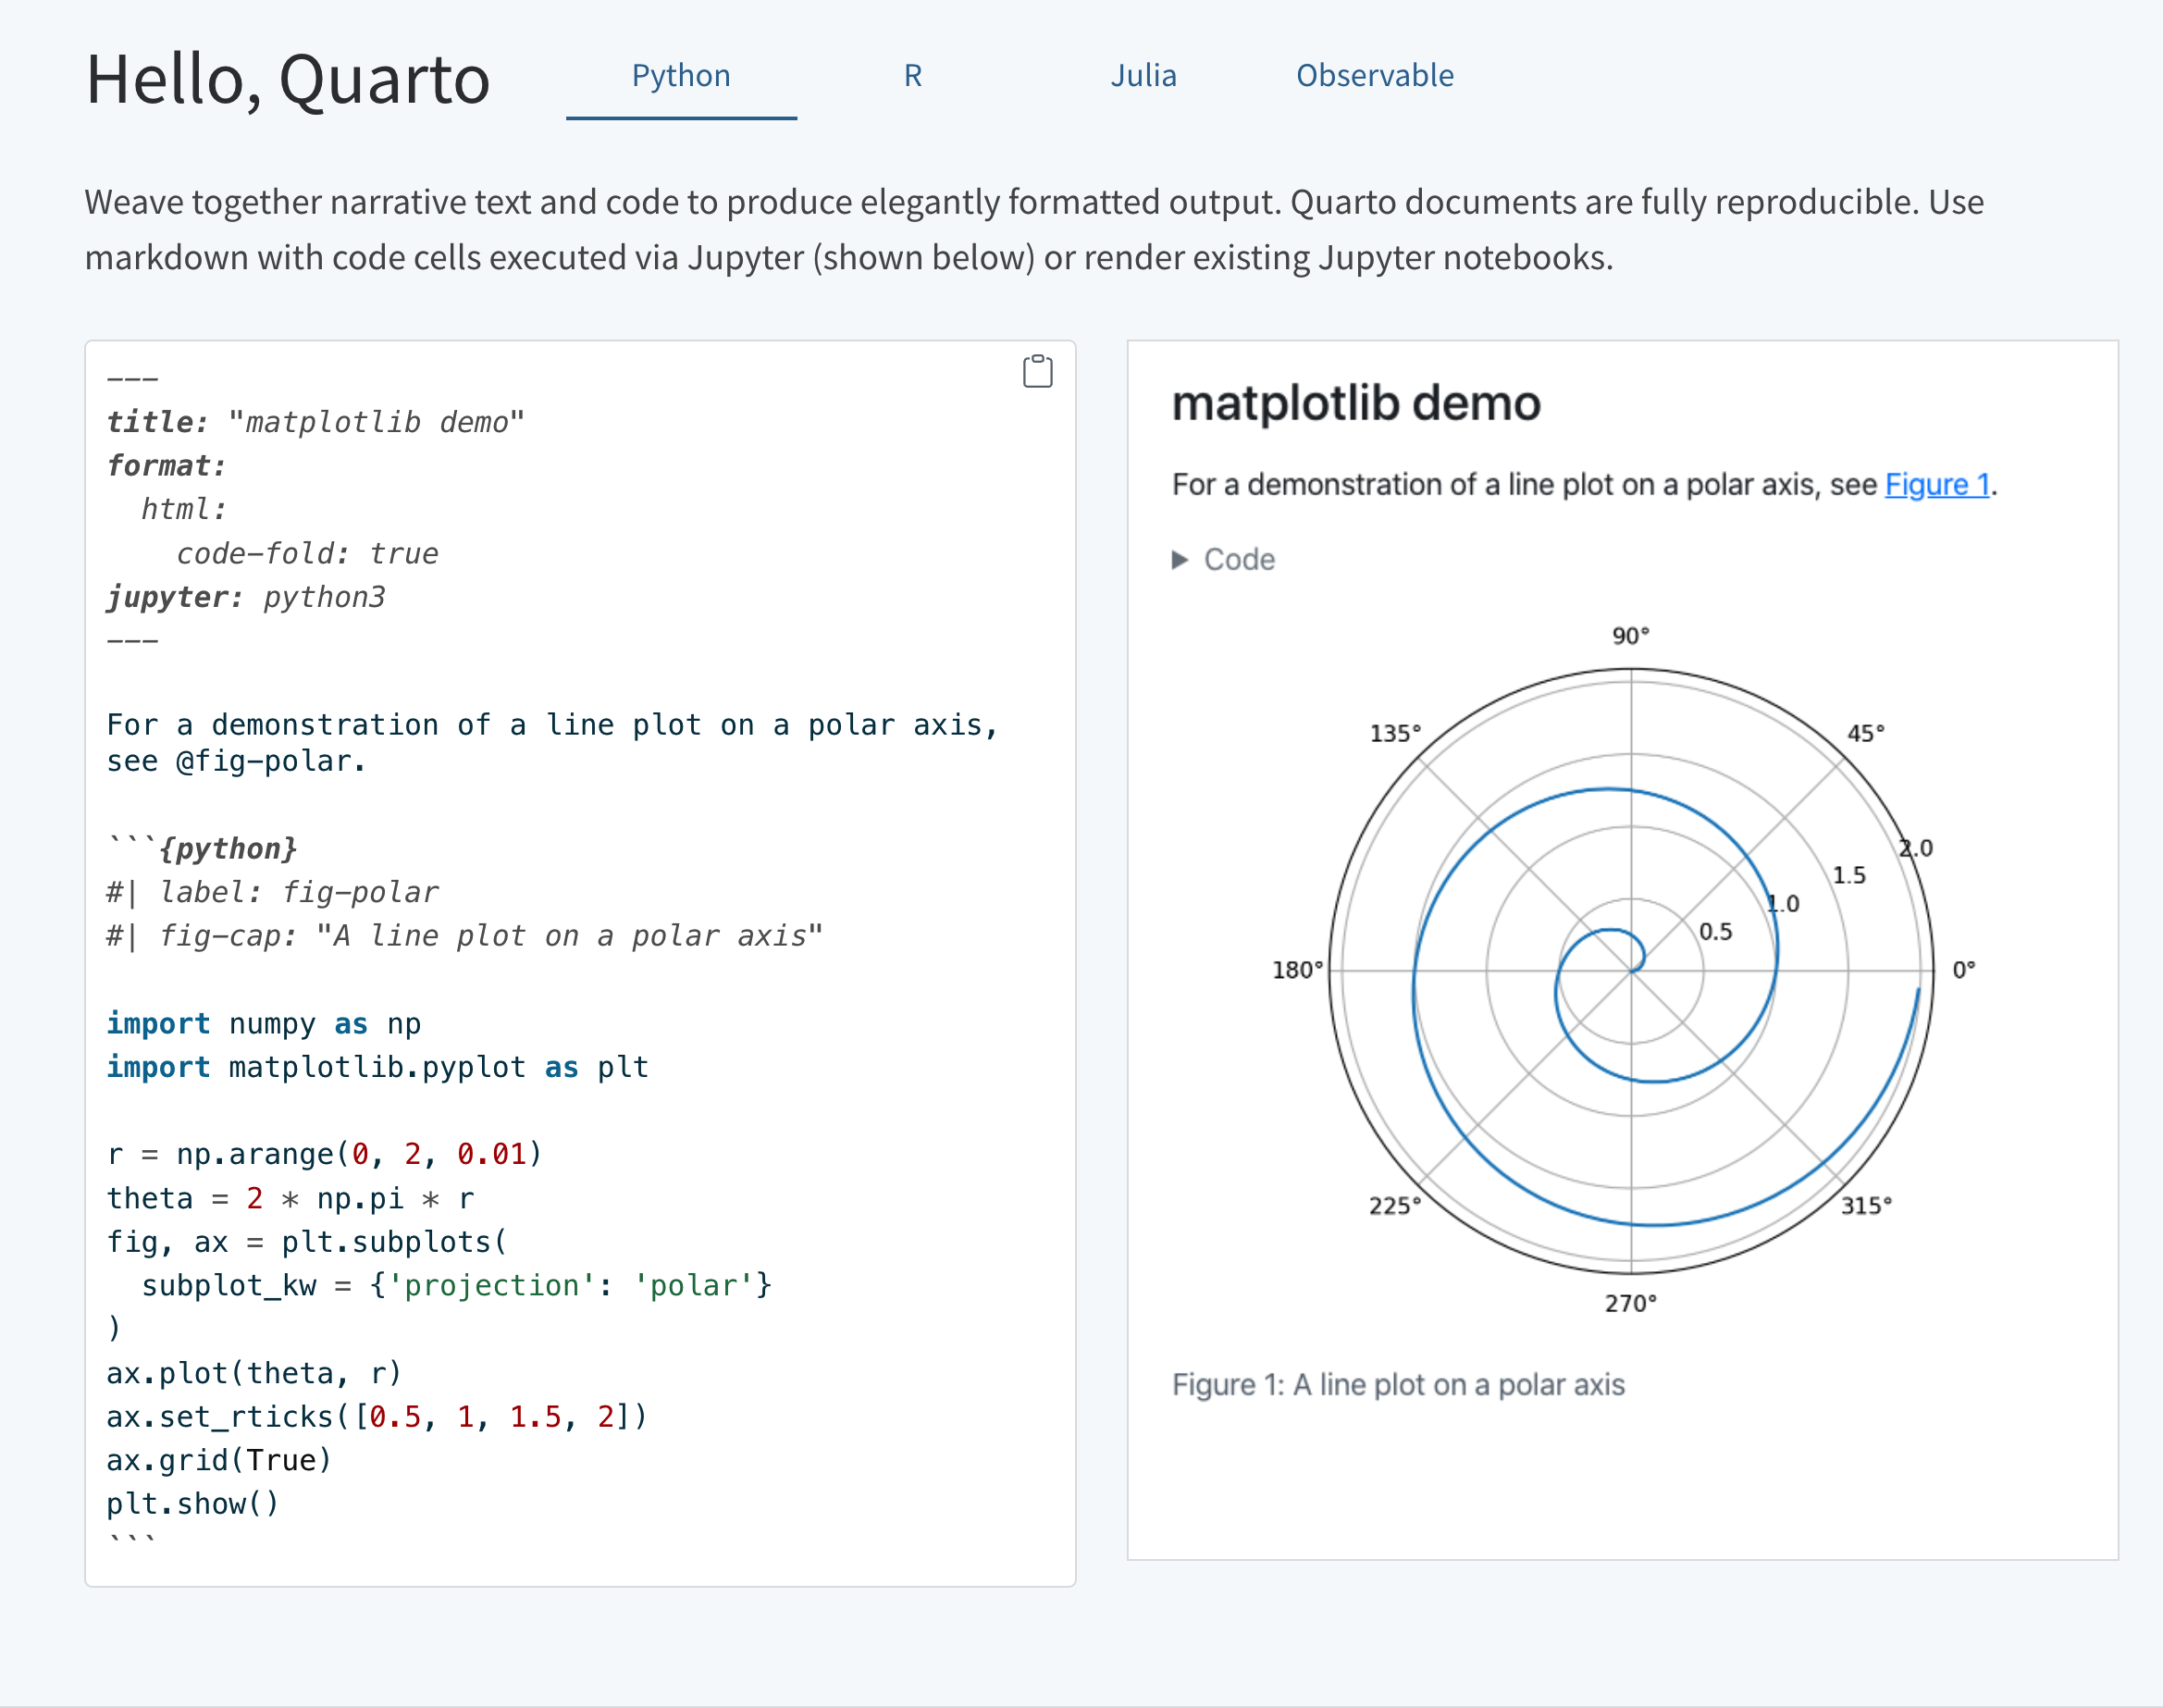
Task: Click the figure caption 'A line plot on a polar axis'
Action: pos(1398,1384)
